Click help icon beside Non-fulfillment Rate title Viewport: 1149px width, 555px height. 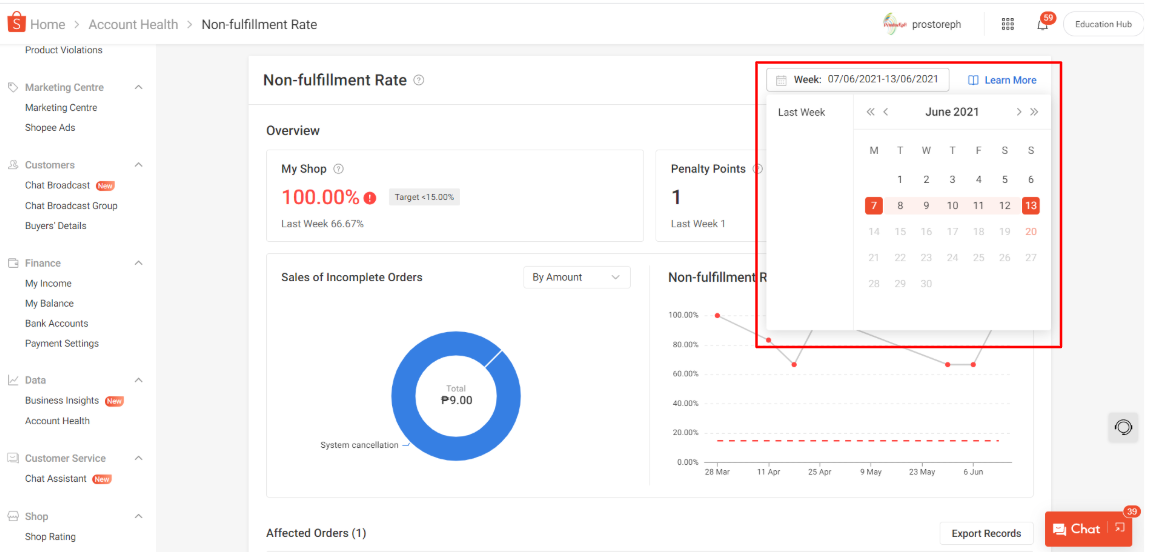click(x=418, y=80)
